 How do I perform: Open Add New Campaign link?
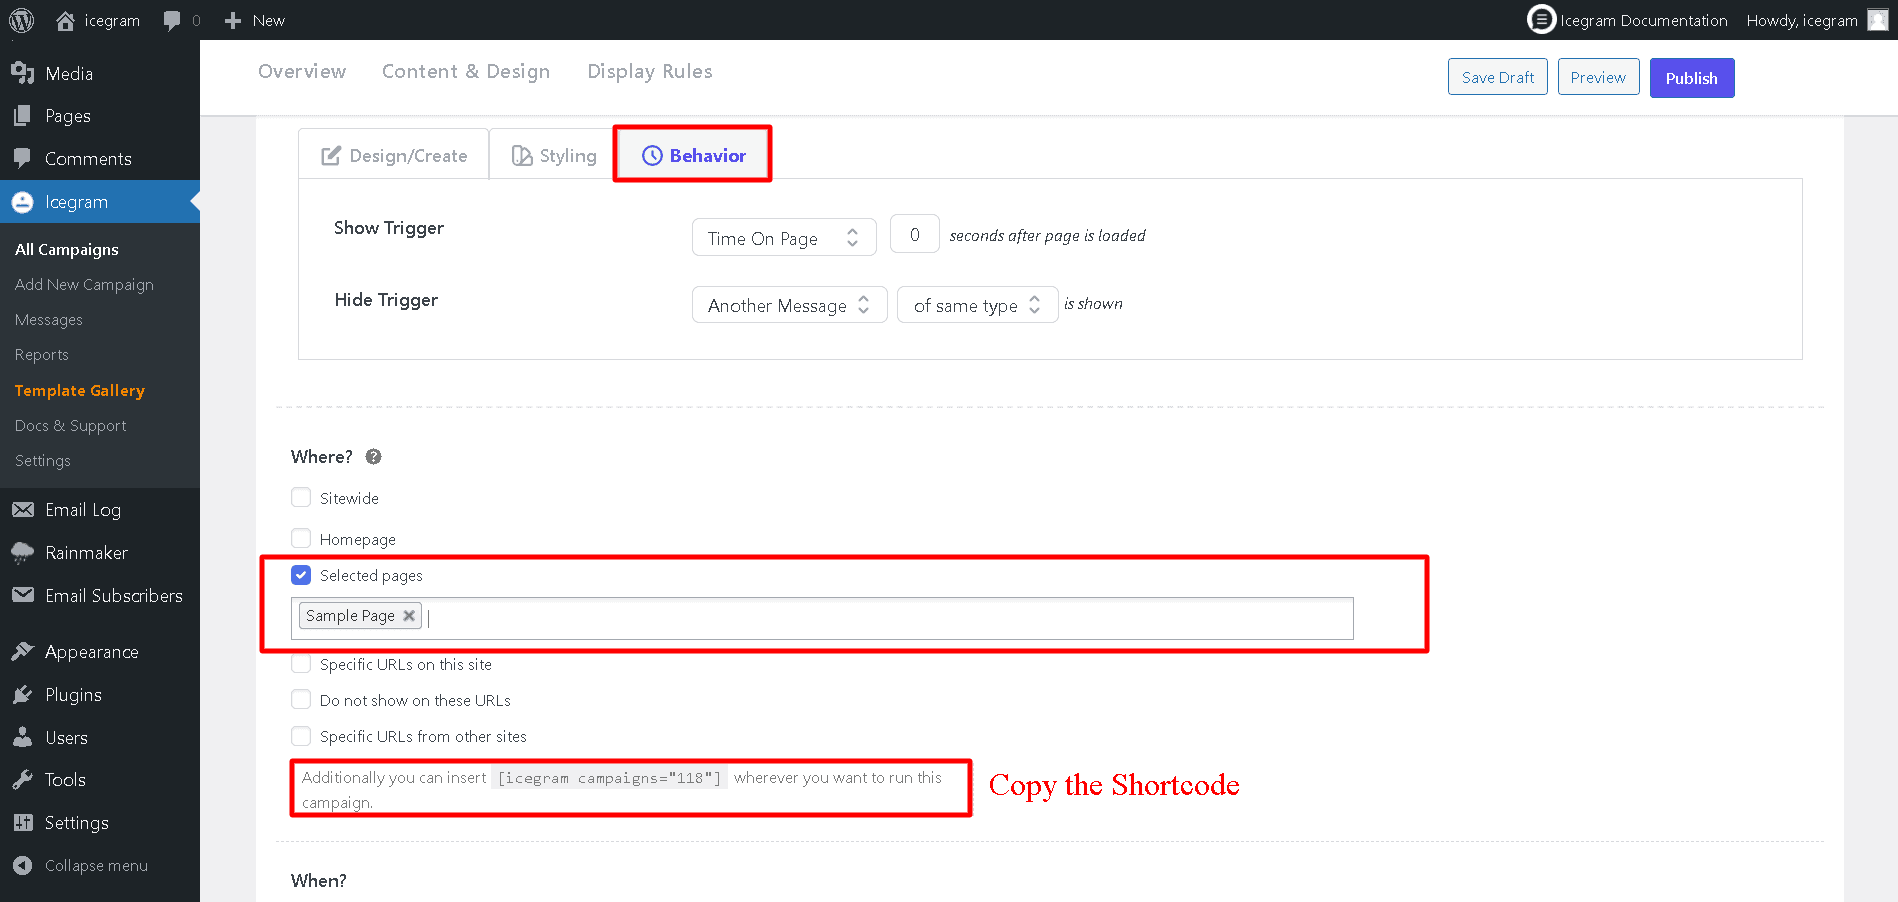click(84, 284)
